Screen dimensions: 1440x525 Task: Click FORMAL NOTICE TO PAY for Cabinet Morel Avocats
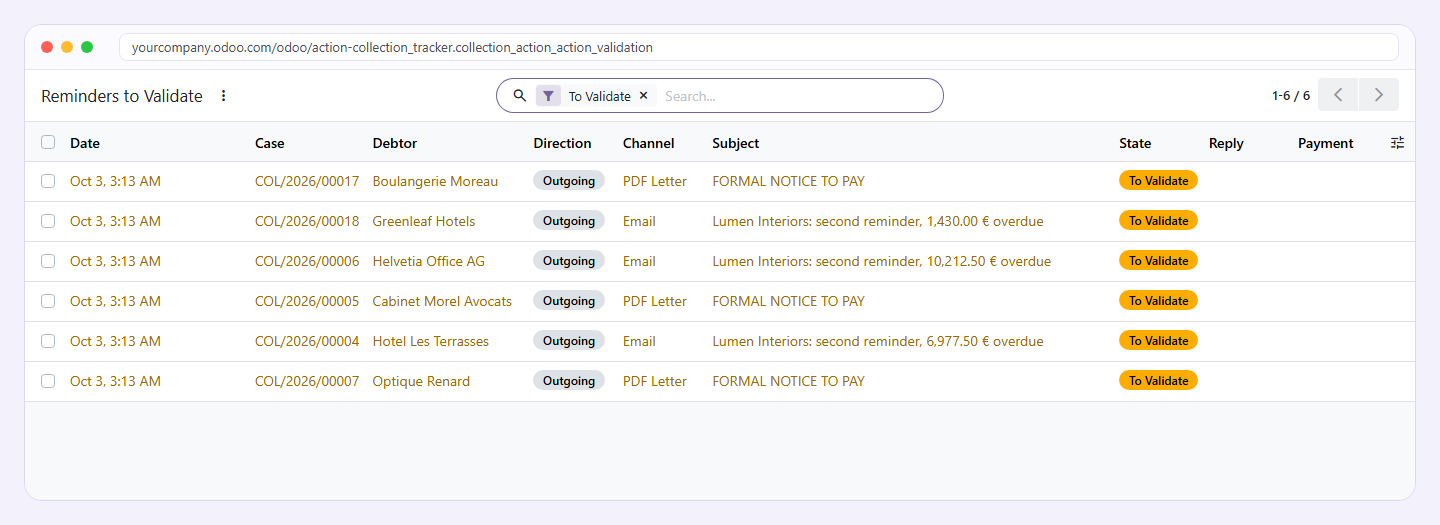coord(789,301)
